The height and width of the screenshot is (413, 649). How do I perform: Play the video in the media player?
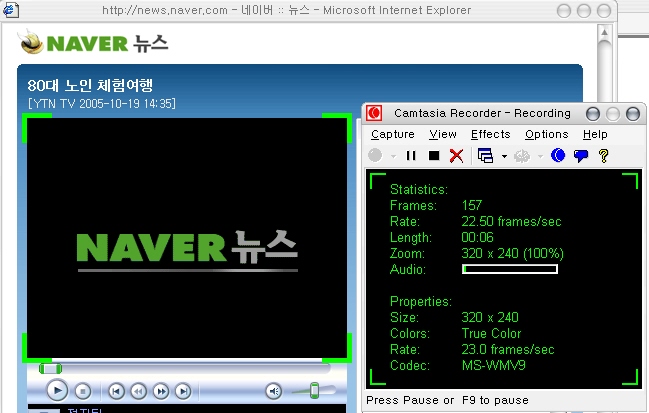(x=57, y=390)
